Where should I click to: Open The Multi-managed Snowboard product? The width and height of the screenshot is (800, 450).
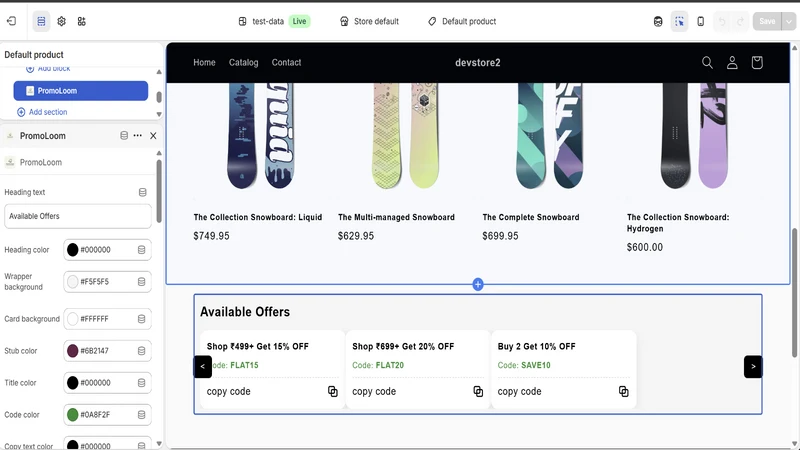[396, 217]
